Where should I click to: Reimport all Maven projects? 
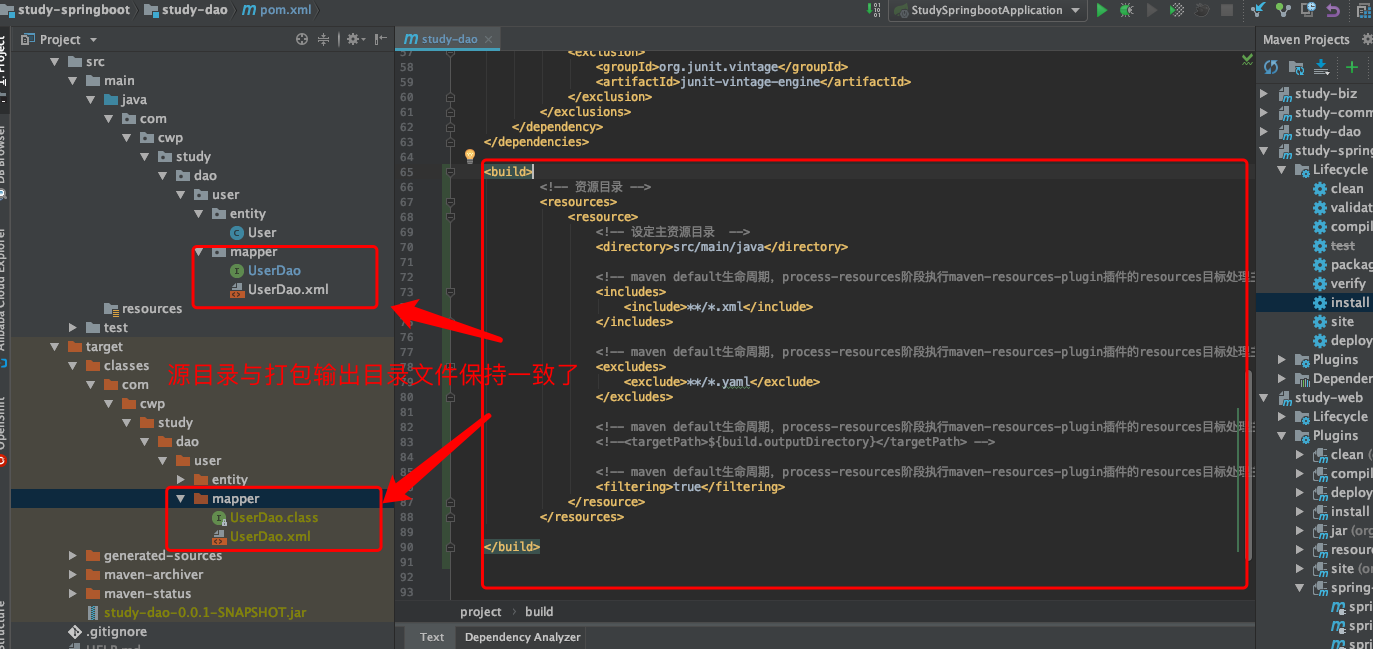click(x=1271, y=67)
